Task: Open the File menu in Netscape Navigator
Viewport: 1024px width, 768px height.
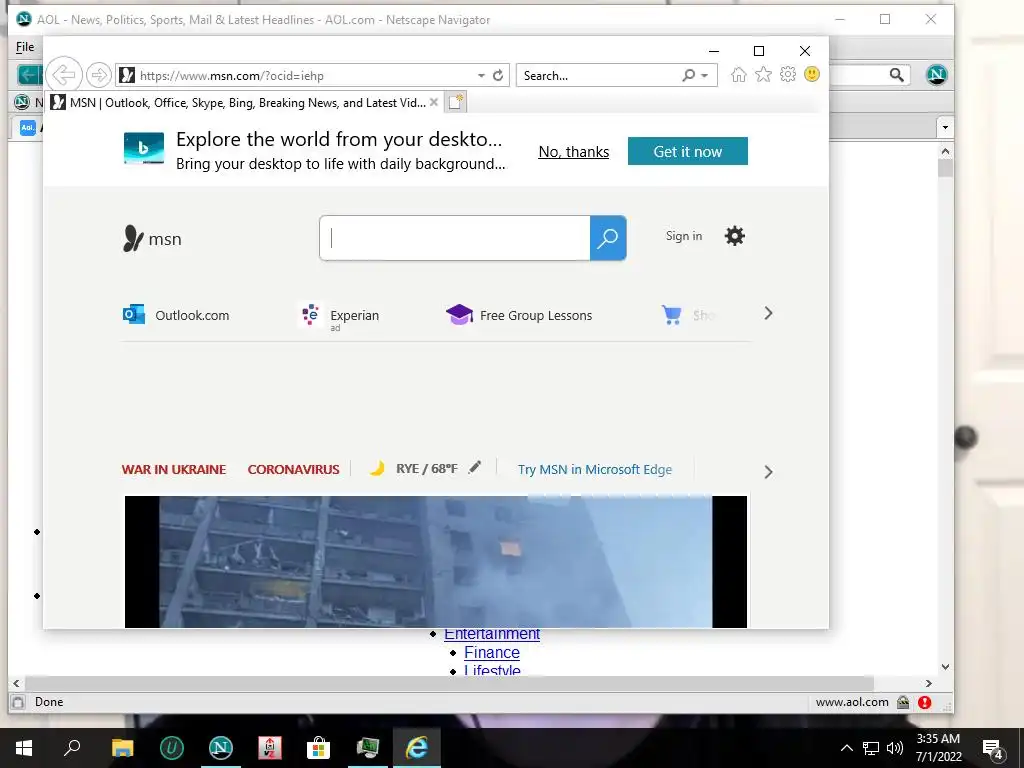Action: pos(25,46)
